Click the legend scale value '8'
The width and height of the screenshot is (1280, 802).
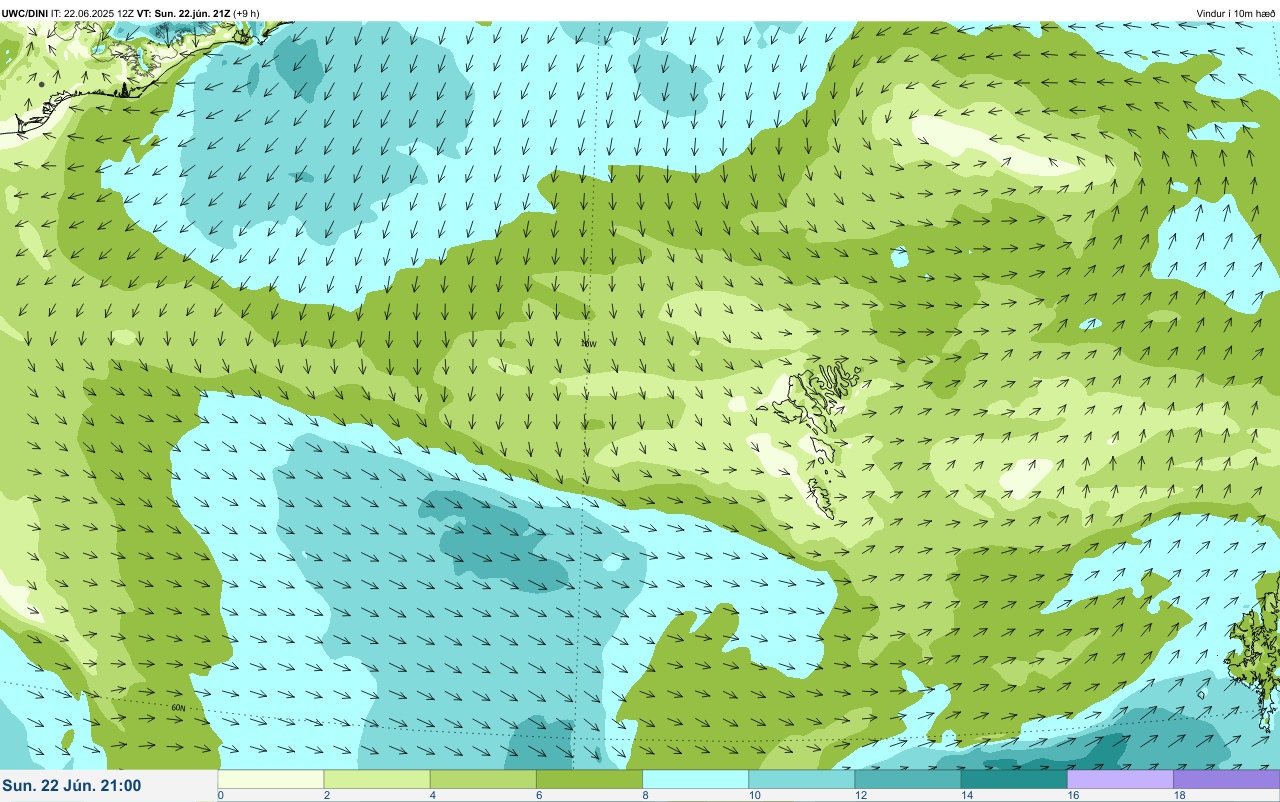tap(645, 796)
